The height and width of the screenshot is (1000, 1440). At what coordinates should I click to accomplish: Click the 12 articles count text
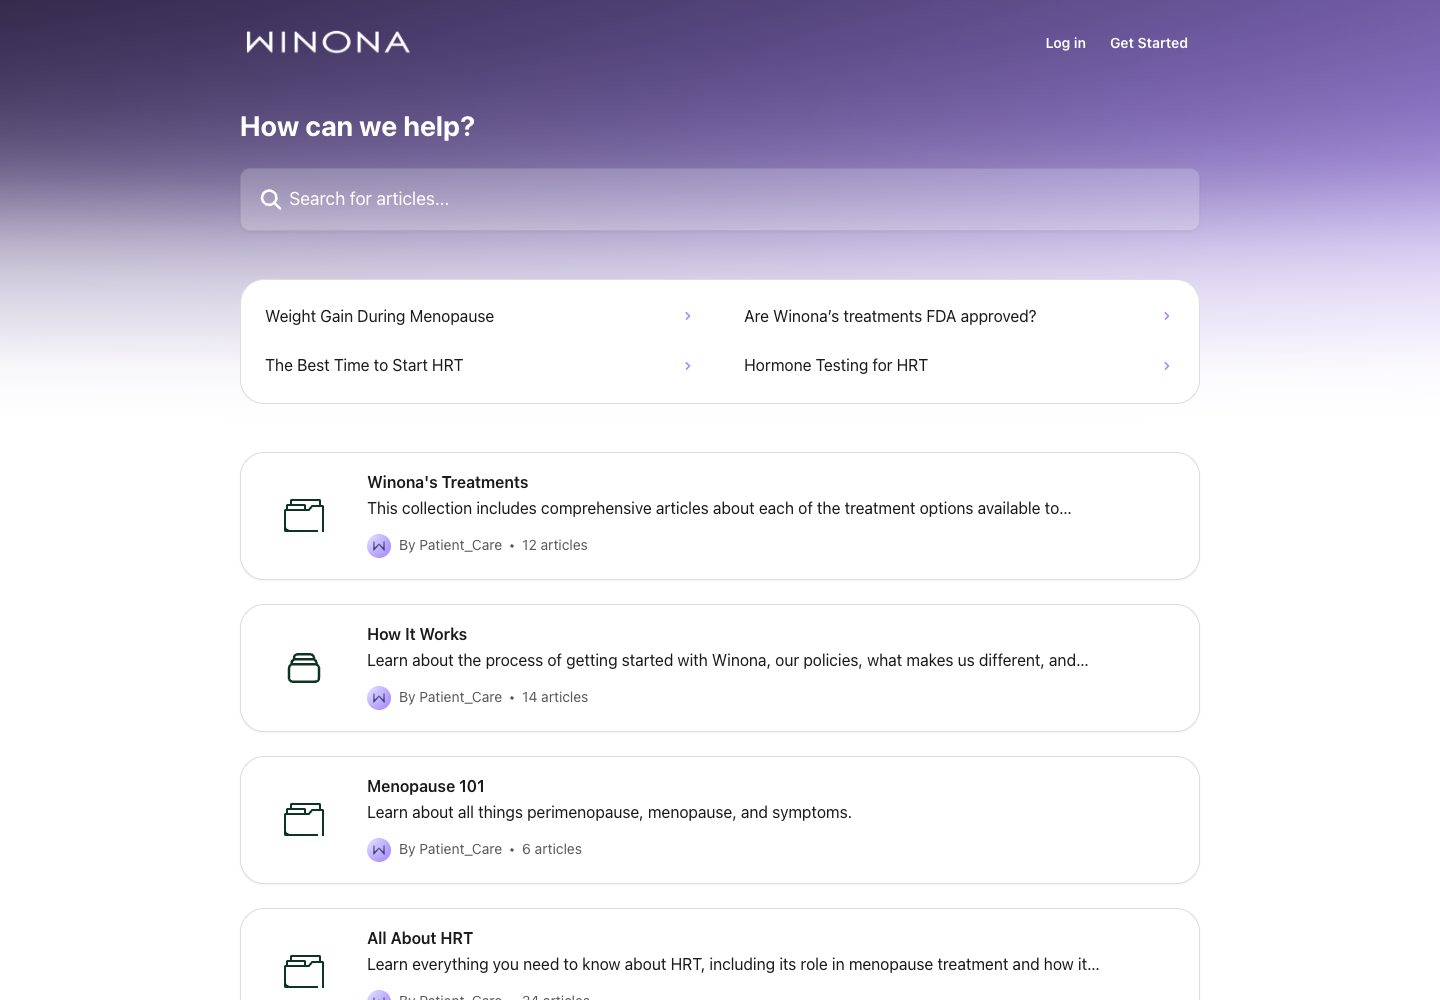pos(555,545)
